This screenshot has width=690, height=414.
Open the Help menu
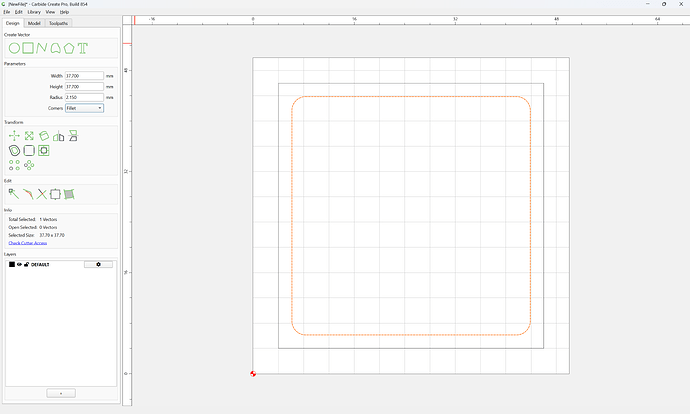(64, 12)
